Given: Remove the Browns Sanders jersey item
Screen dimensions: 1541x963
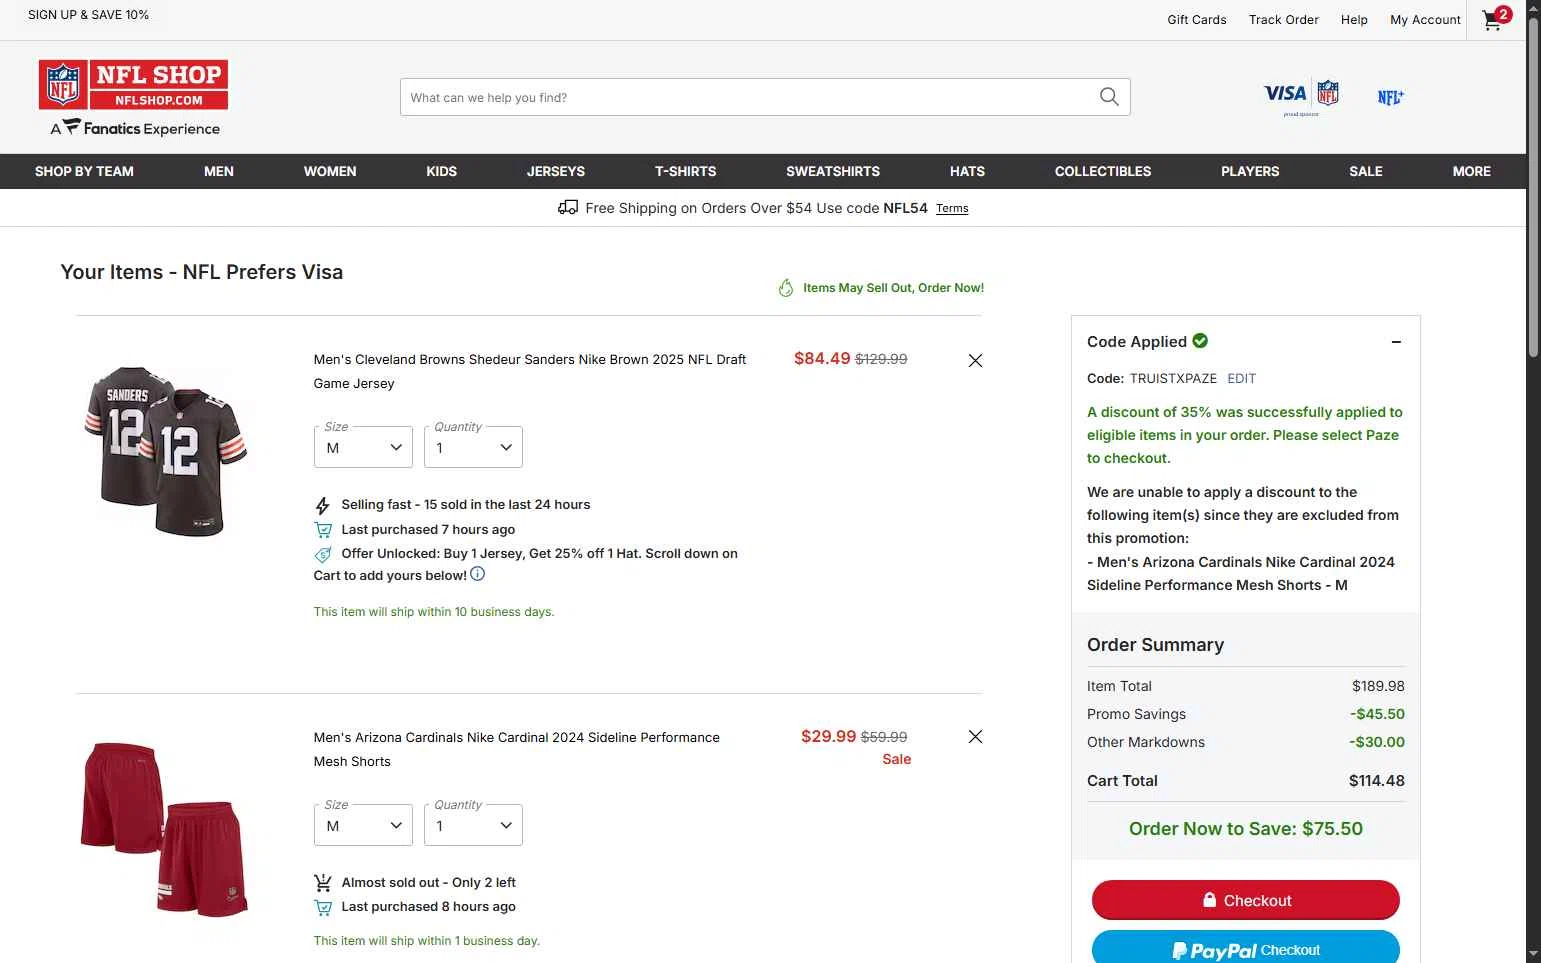Looking at the screenshot, I should [x=975, y=360].
